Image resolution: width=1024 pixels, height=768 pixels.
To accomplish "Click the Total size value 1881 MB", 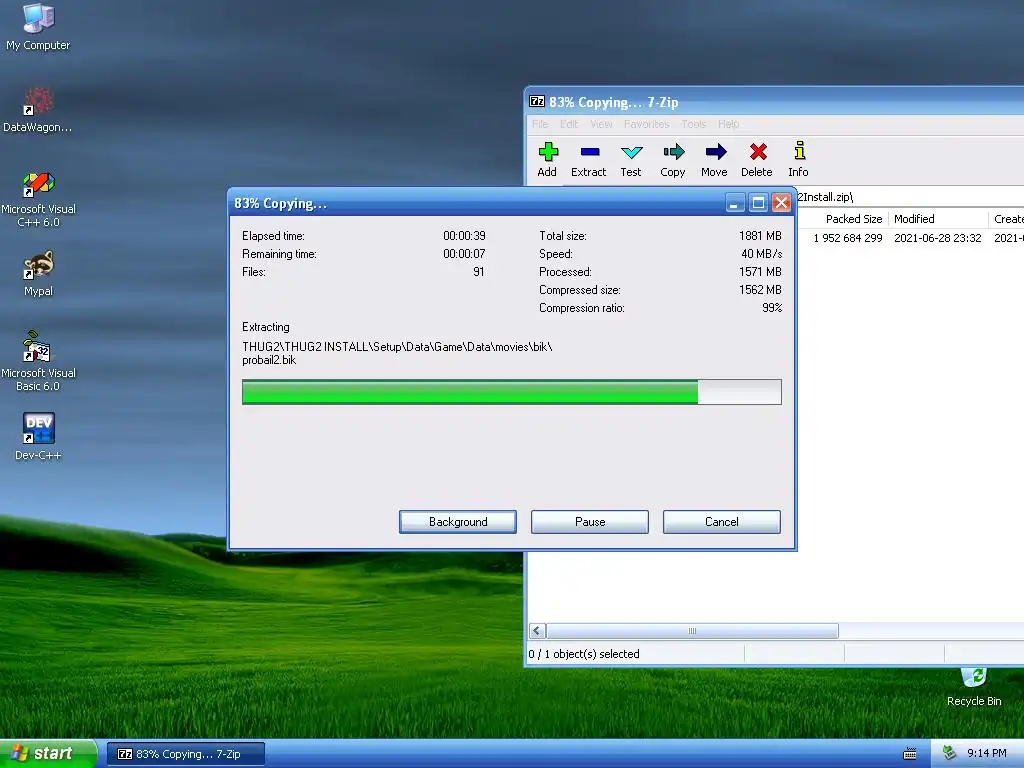I will (x=760, y=236).
